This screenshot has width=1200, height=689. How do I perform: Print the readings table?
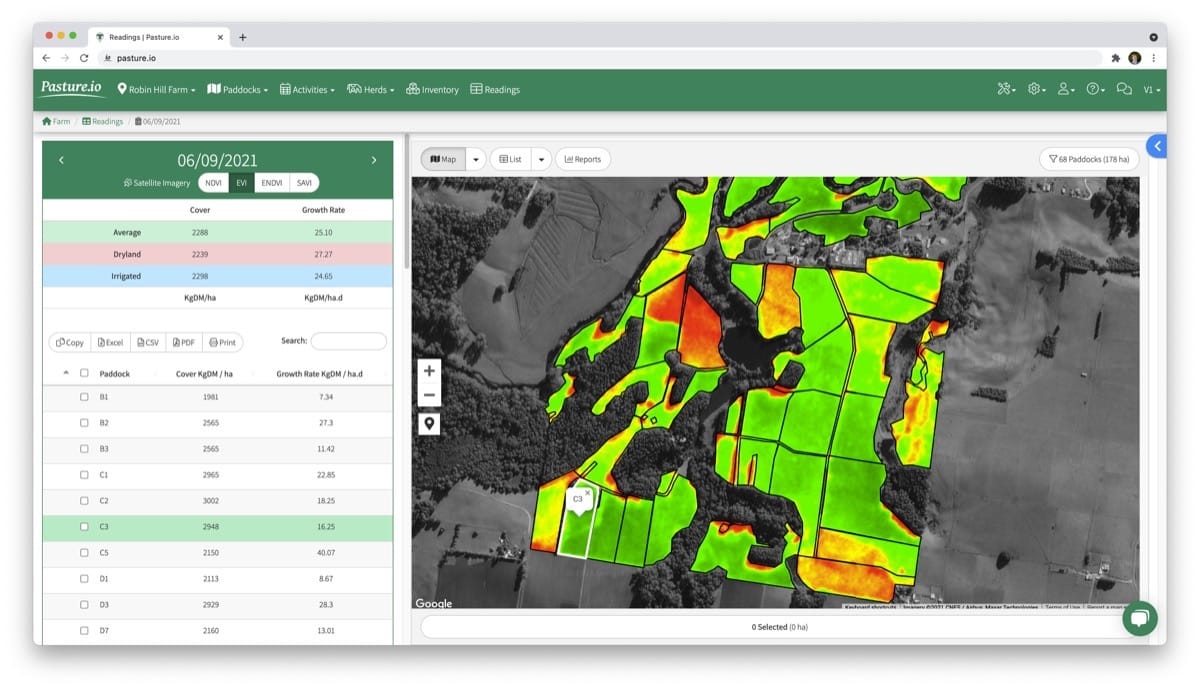223,342
